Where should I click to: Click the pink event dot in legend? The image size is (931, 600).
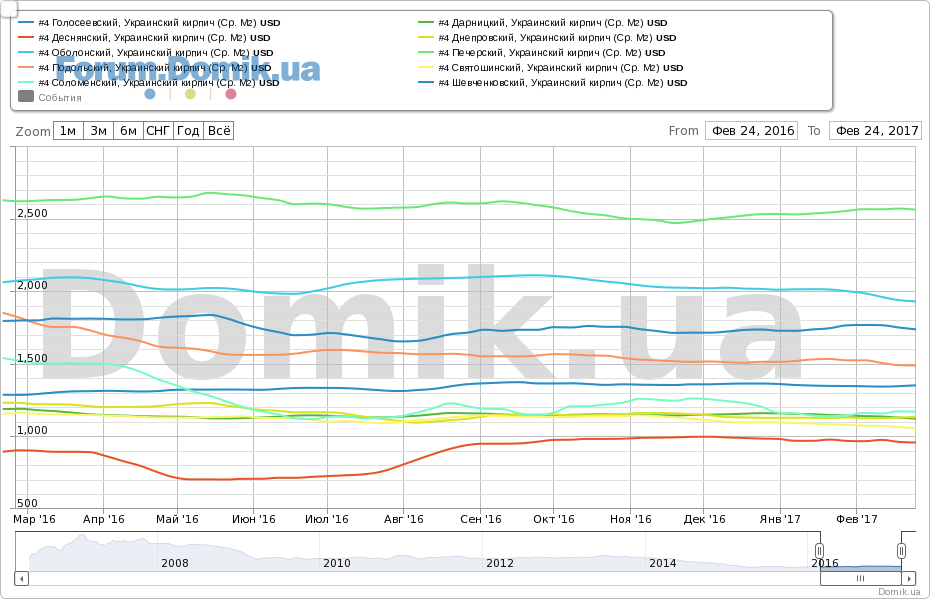(x=231, y=94)
